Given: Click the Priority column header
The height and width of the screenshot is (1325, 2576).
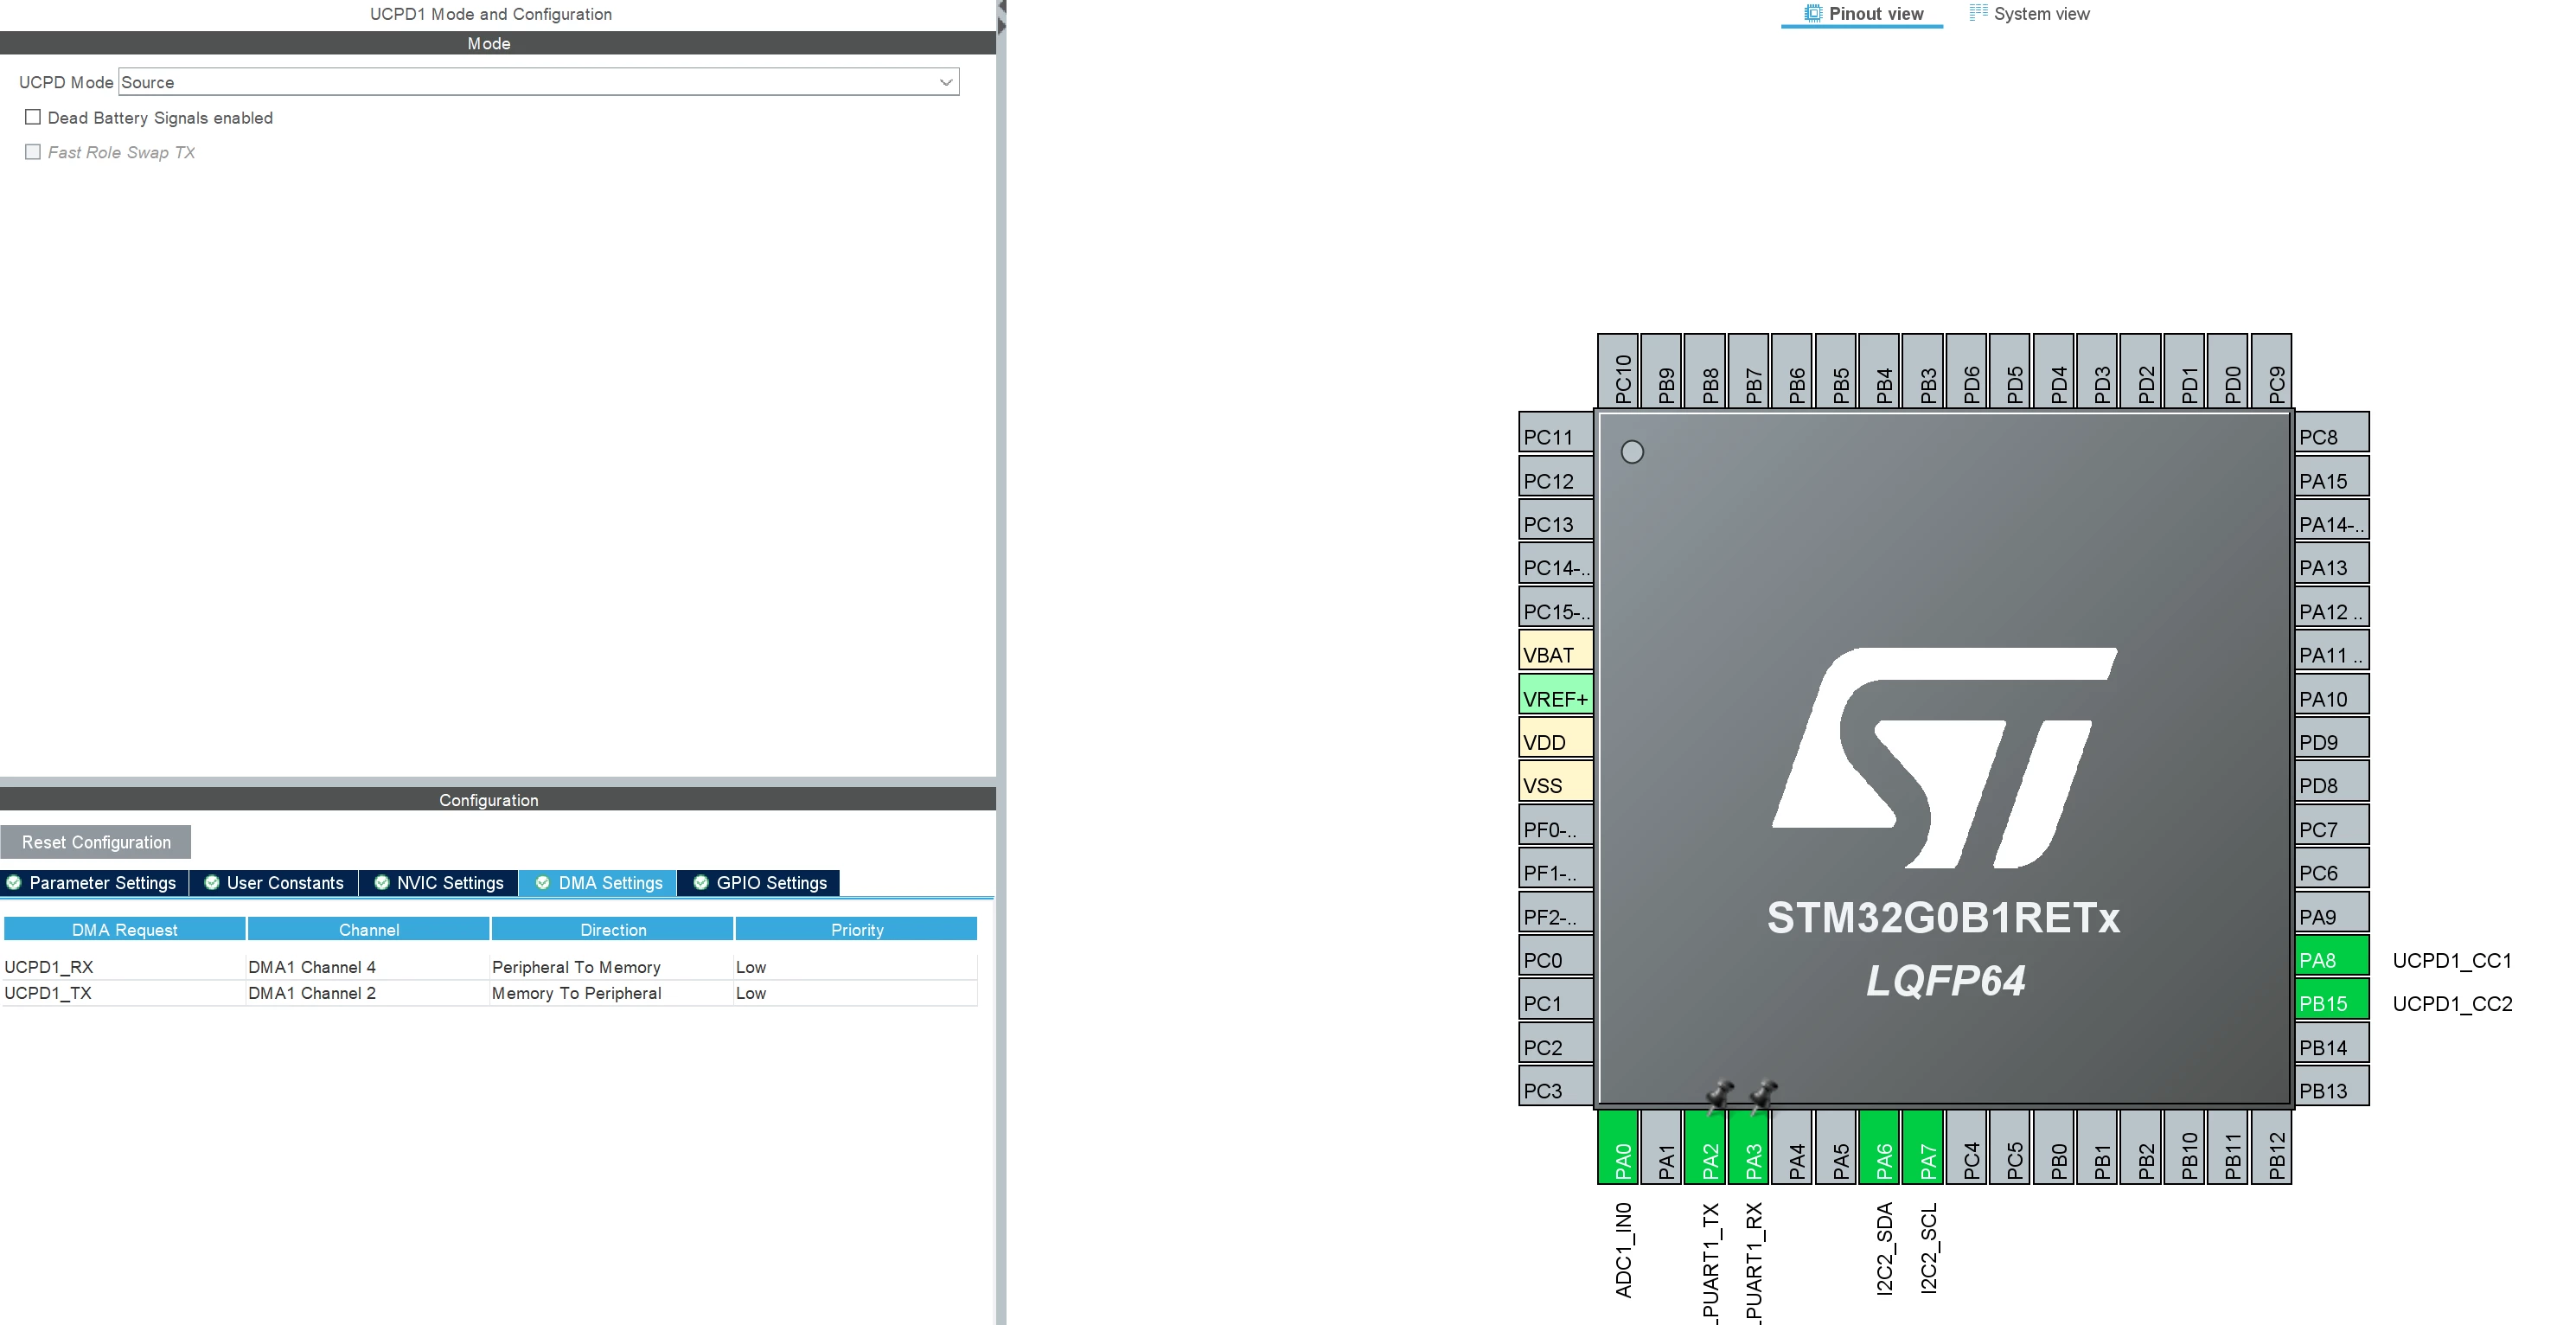Looking at the screenshot, I should pos(857,929).
